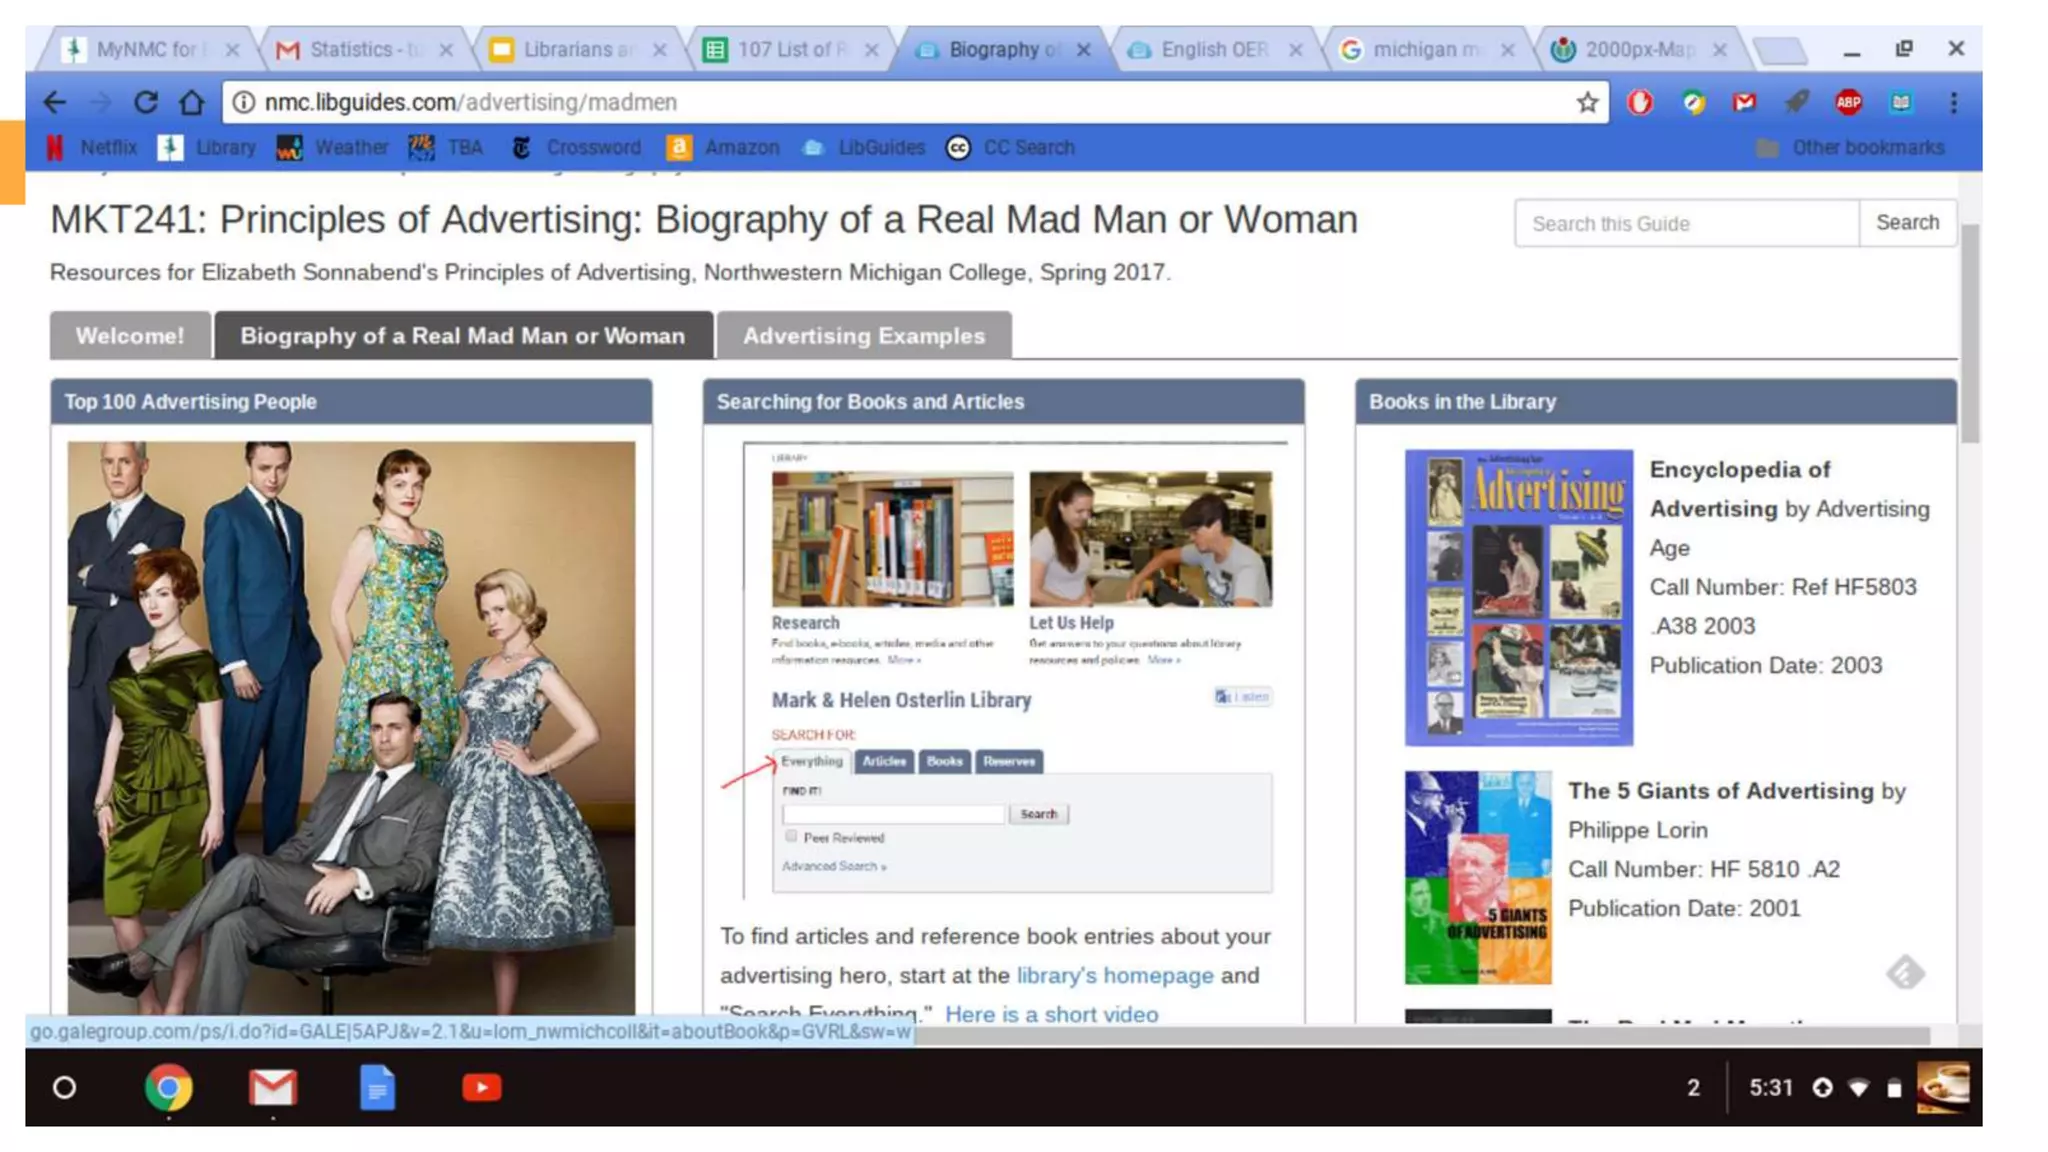Open the AdBlock Plus extension

pos(1848,102)
